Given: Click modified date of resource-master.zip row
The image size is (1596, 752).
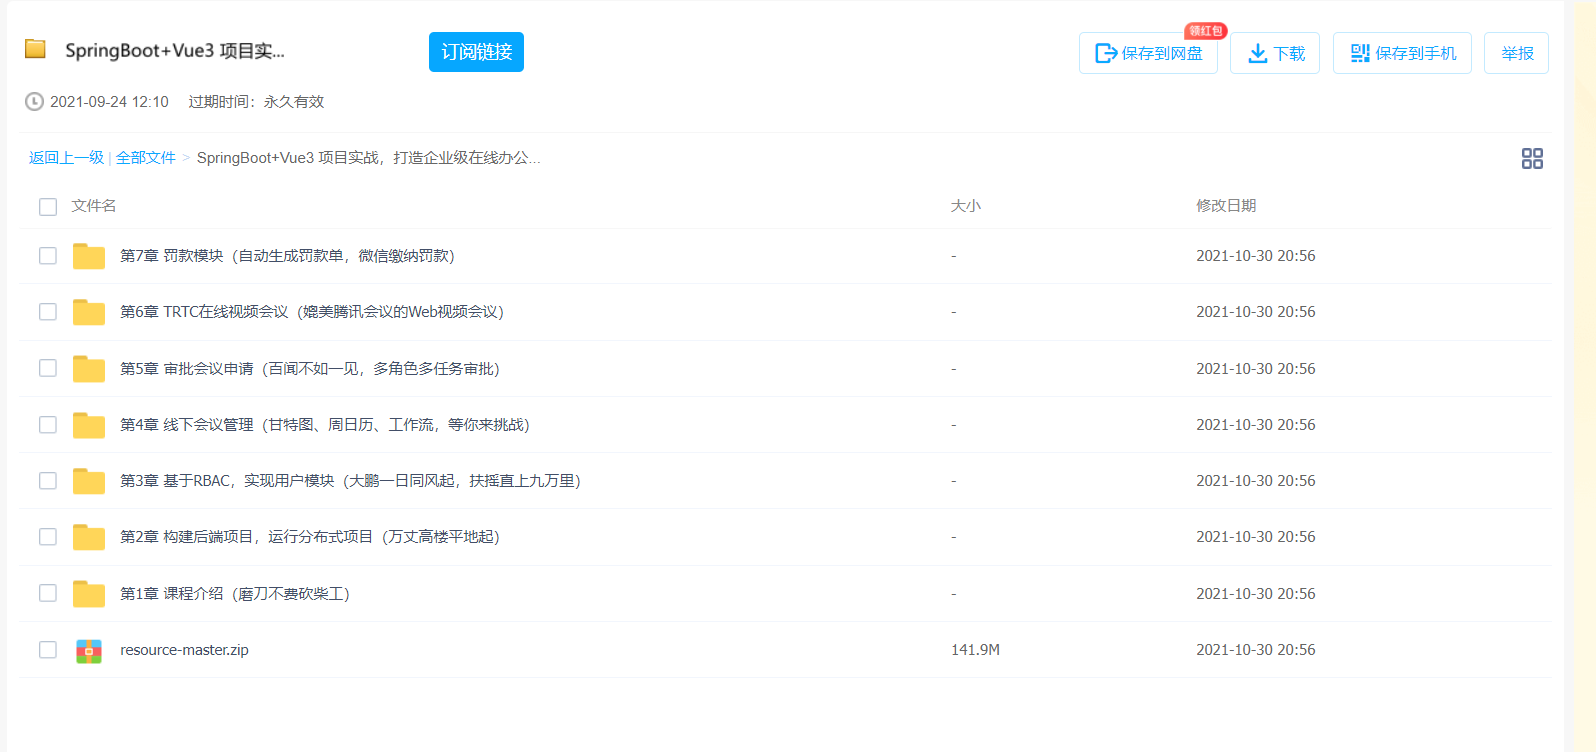Looking at the screenshot, I should pos(1256,650).
